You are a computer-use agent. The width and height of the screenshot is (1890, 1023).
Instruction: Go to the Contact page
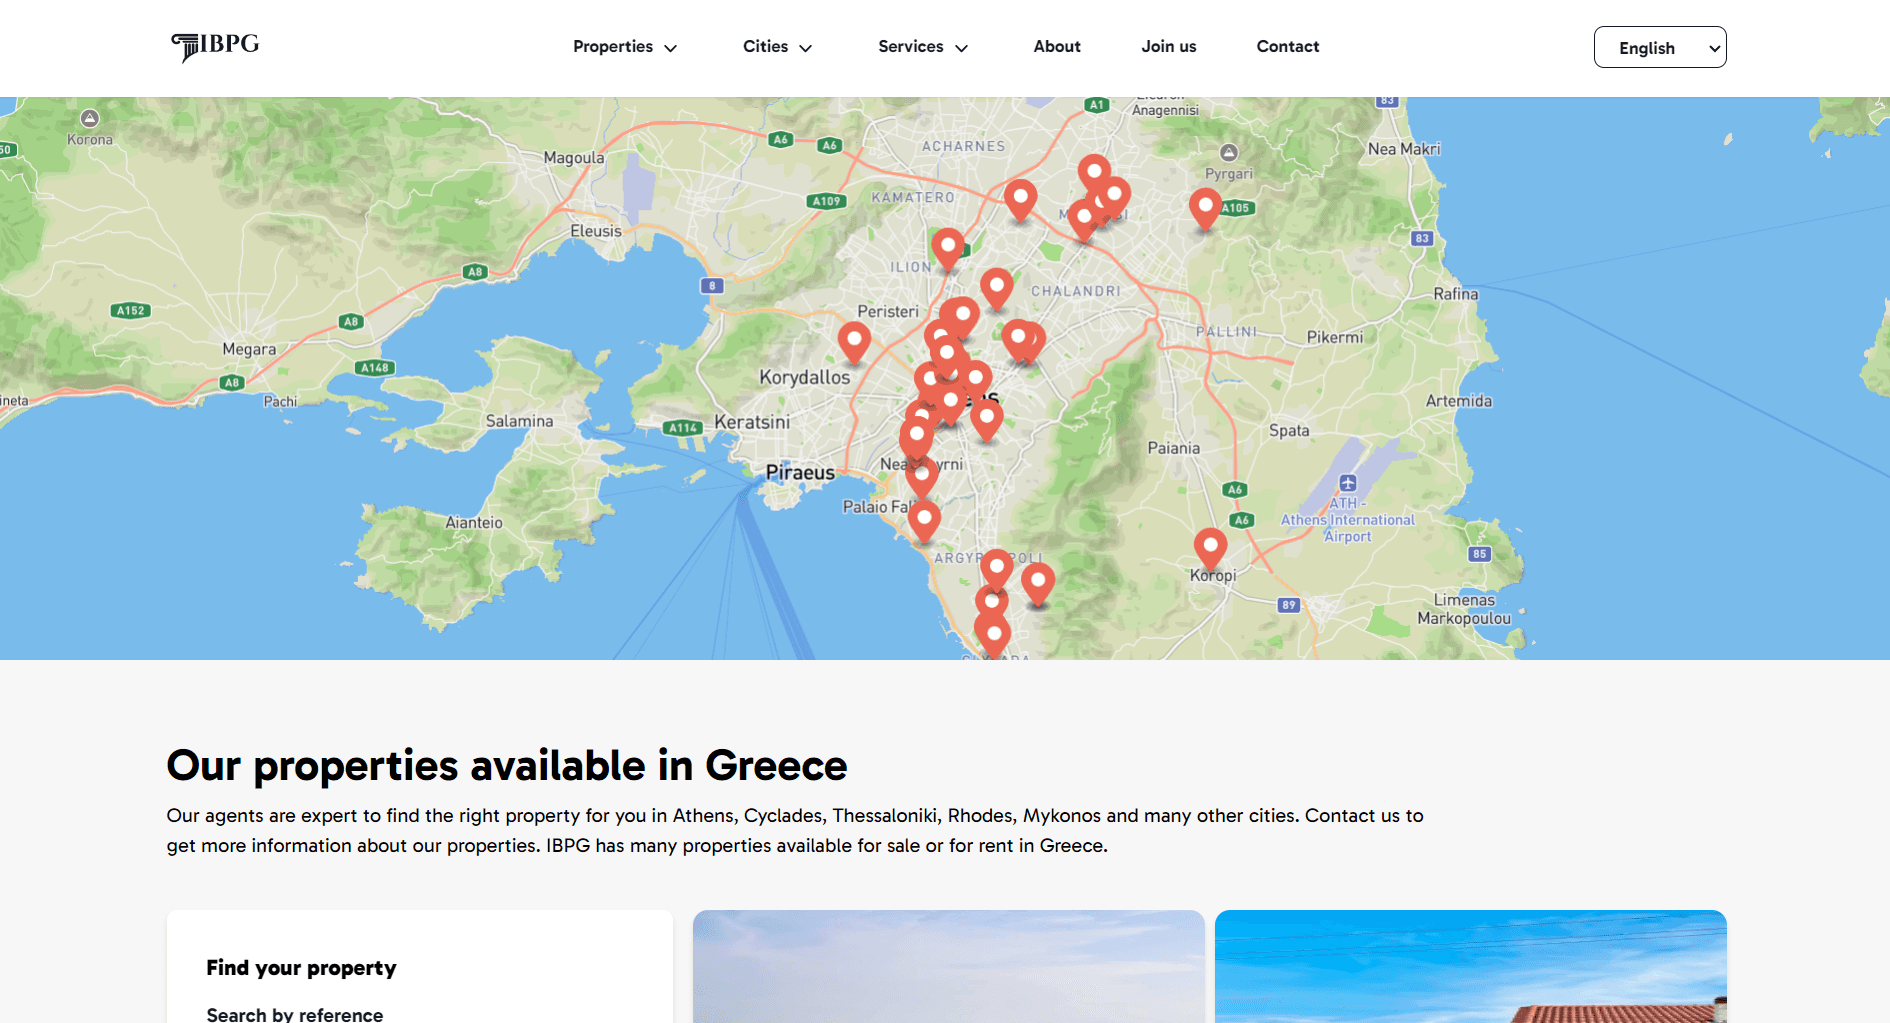(1288, 46)
